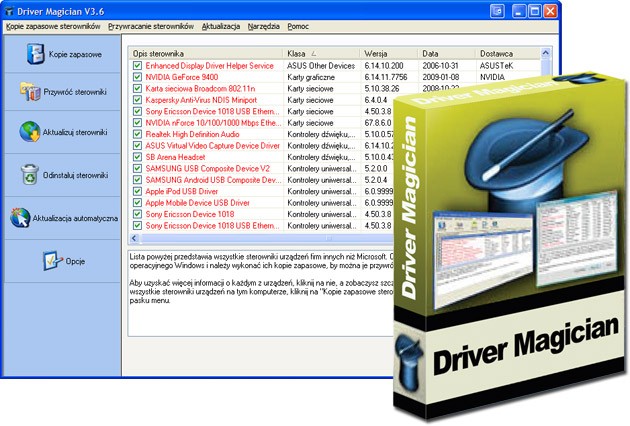Sort by the Klasa column header
Image resolution: width=630 pixels, height=426 pixels.
[x=321, y=53]
